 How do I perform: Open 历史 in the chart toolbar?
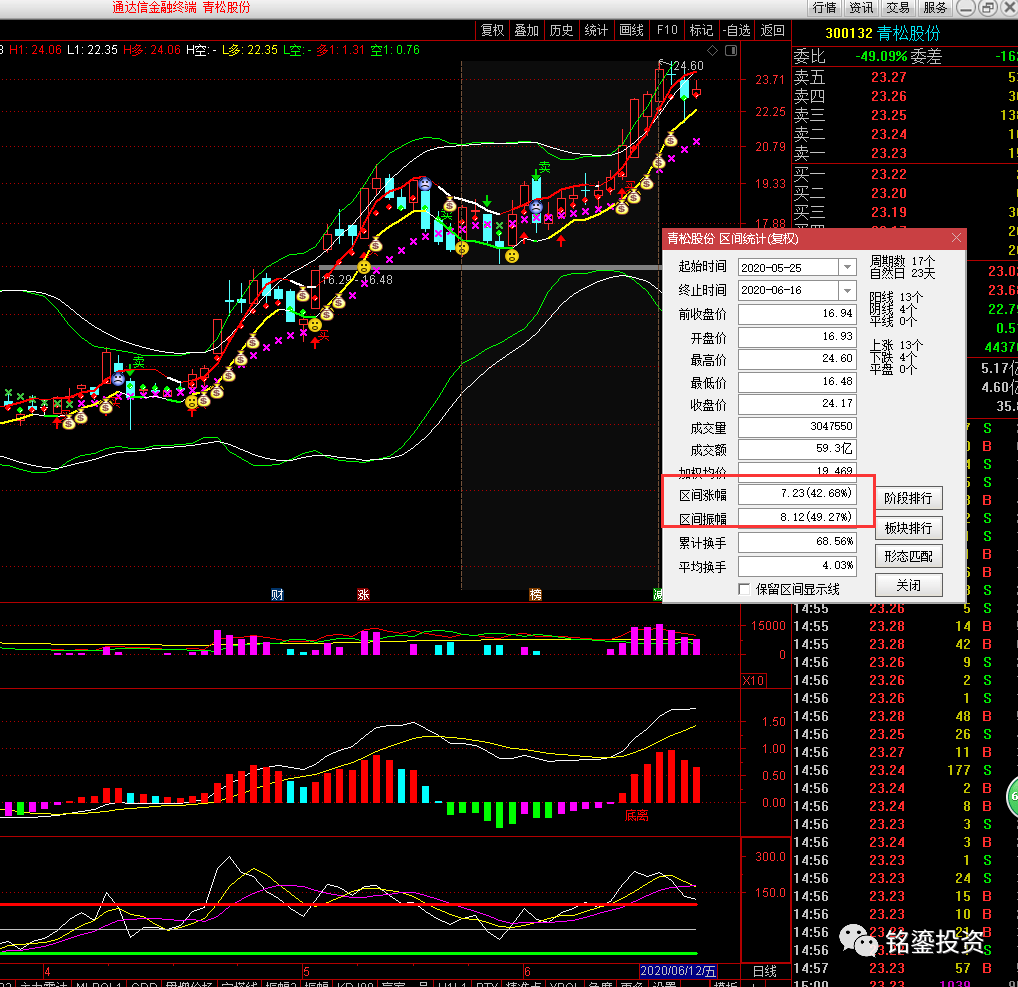click(x=562, y=31)
